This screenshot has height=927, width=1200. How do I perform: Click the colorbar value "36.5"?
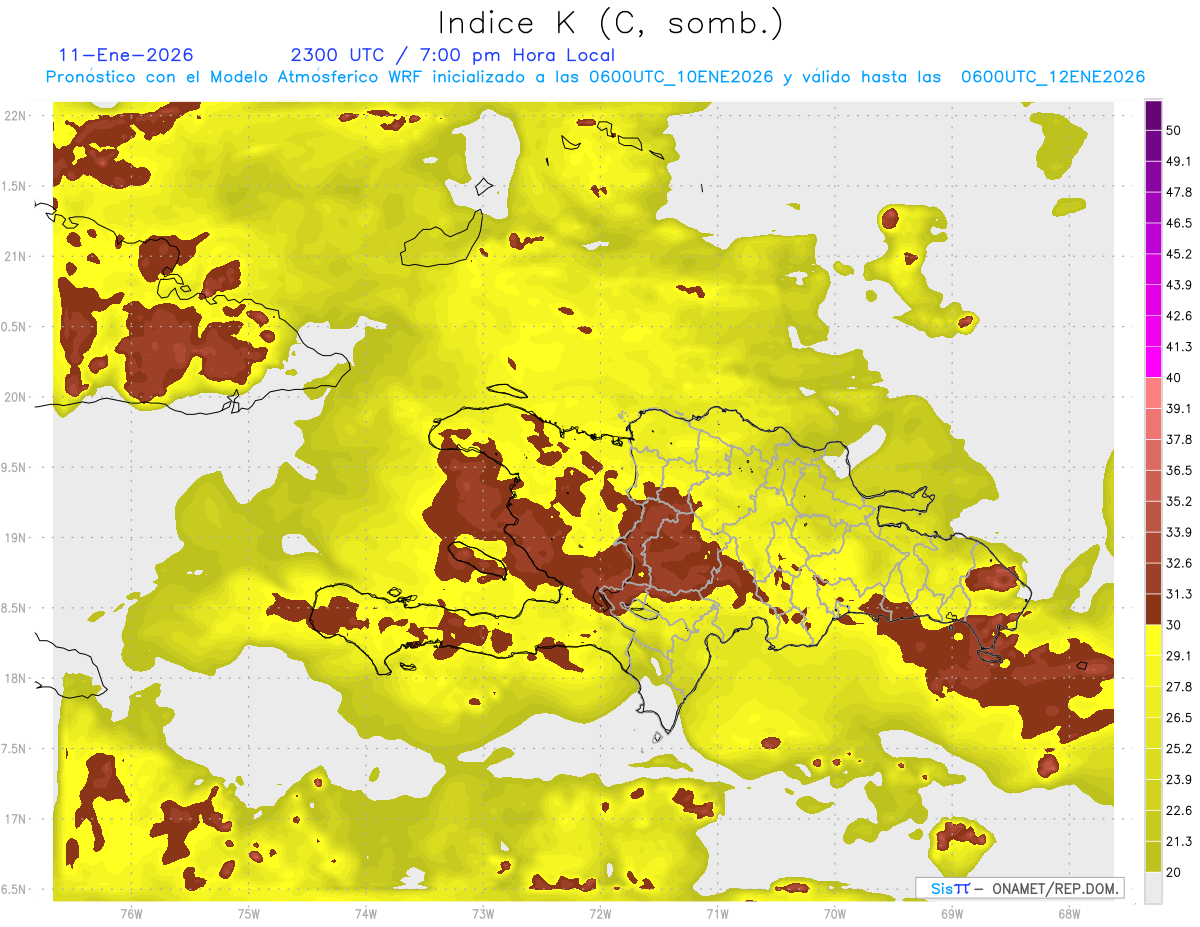point(1179,470)
